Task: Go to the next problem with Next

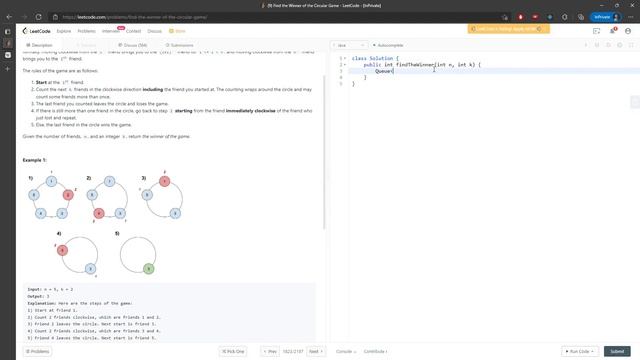Action: coord(316,351)
